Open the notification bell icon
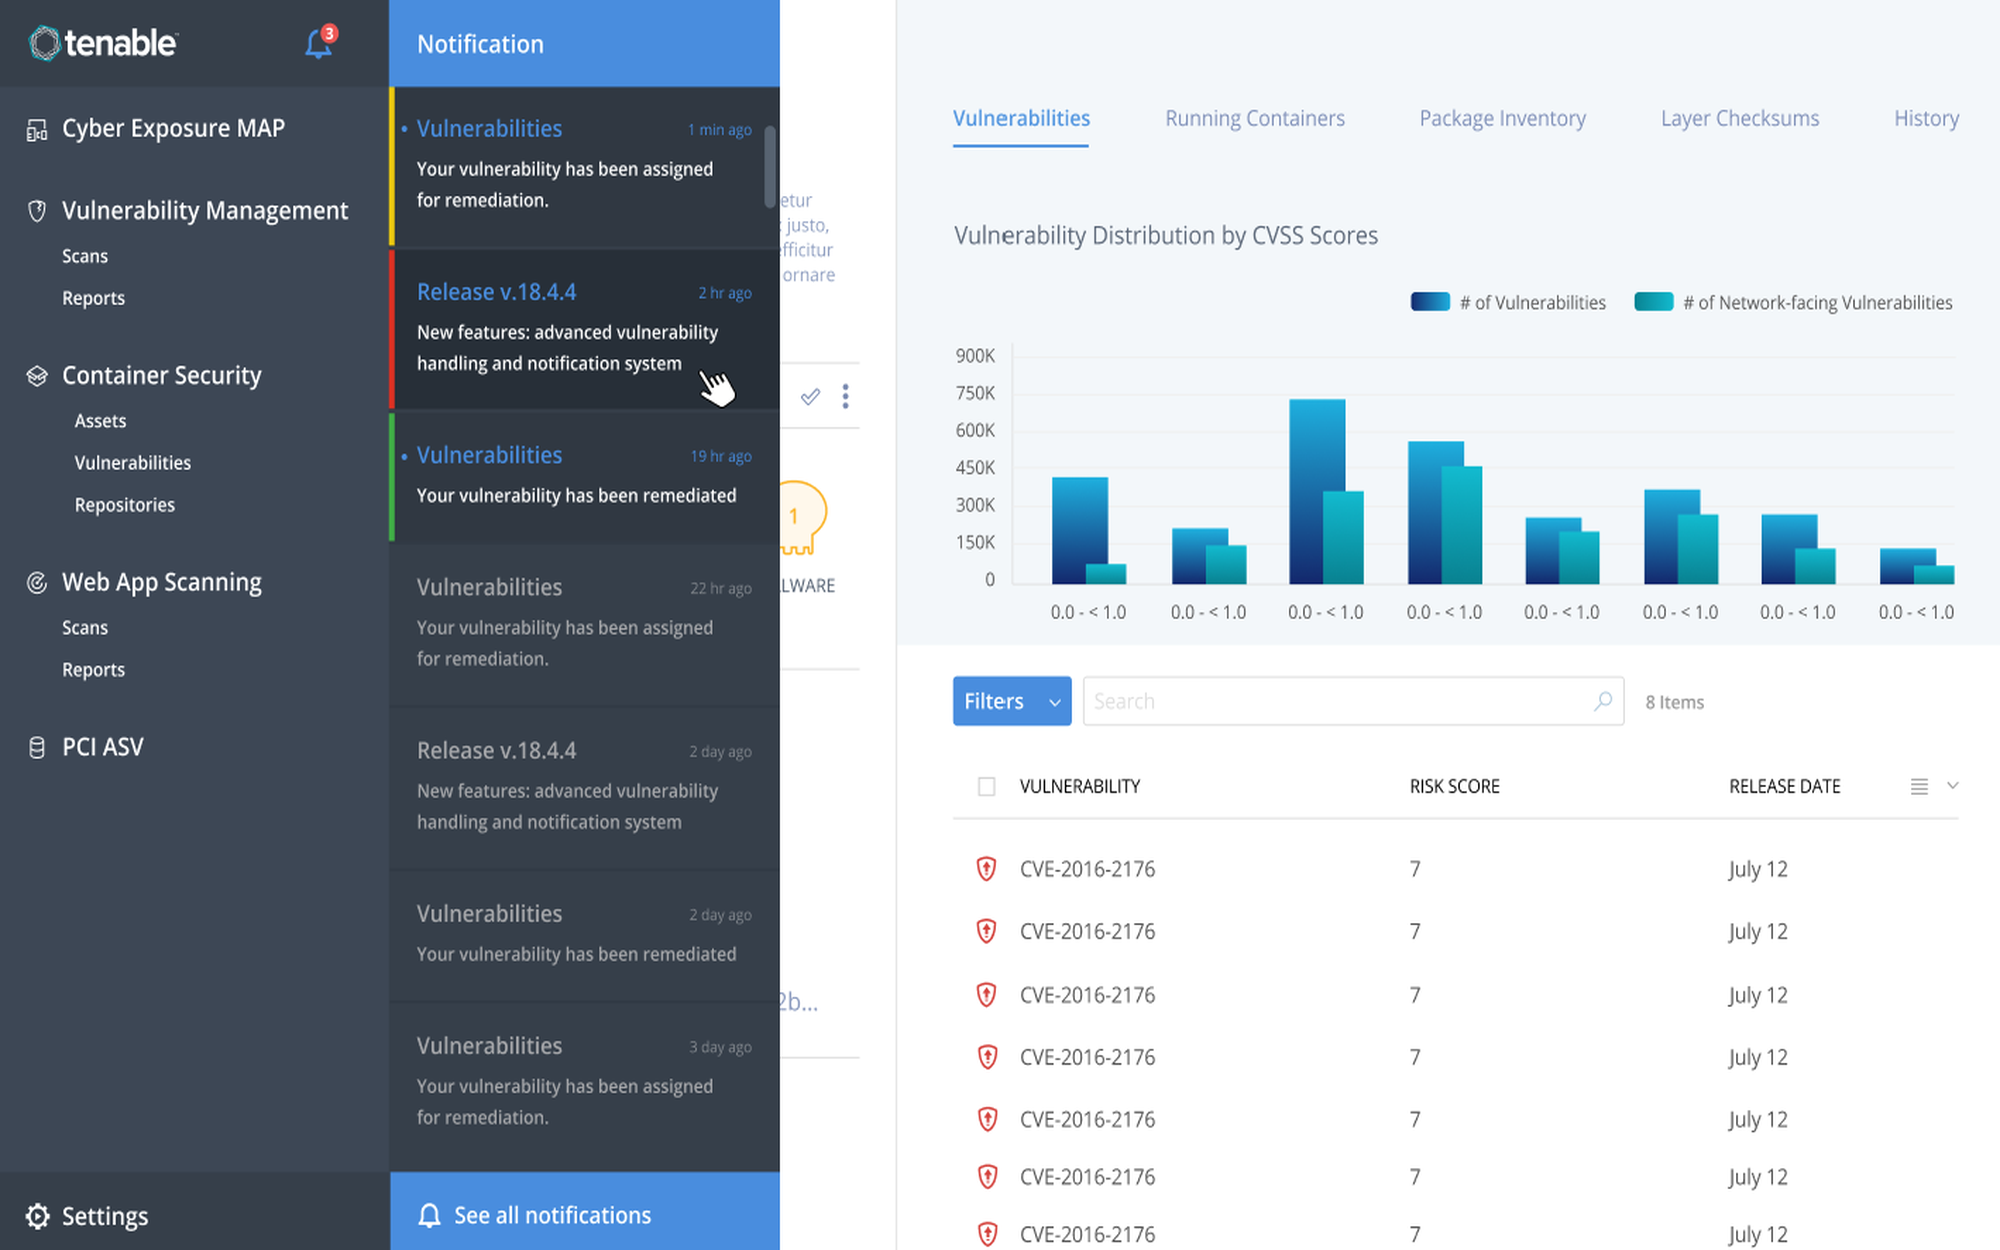 (x=319, y=43)
